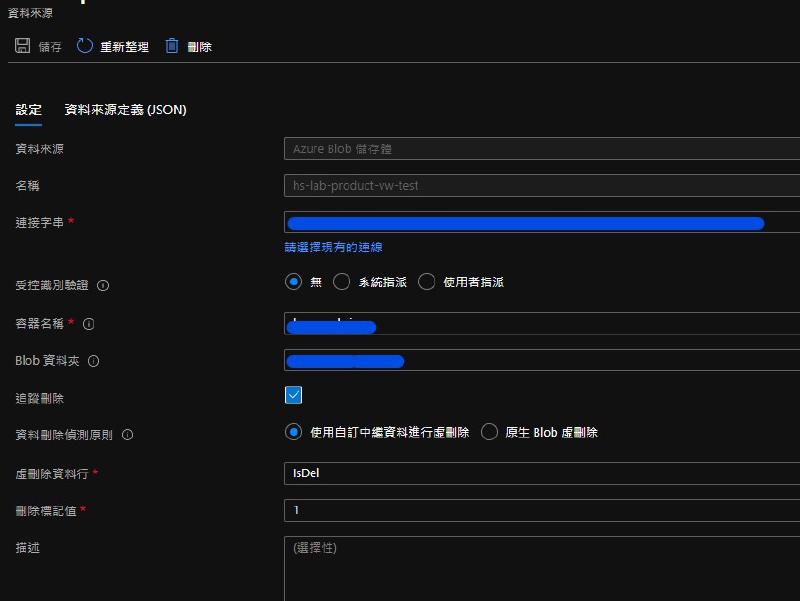Select the 使用者指派 radio option
Screen dimensions: 800x601
(427, 282)
